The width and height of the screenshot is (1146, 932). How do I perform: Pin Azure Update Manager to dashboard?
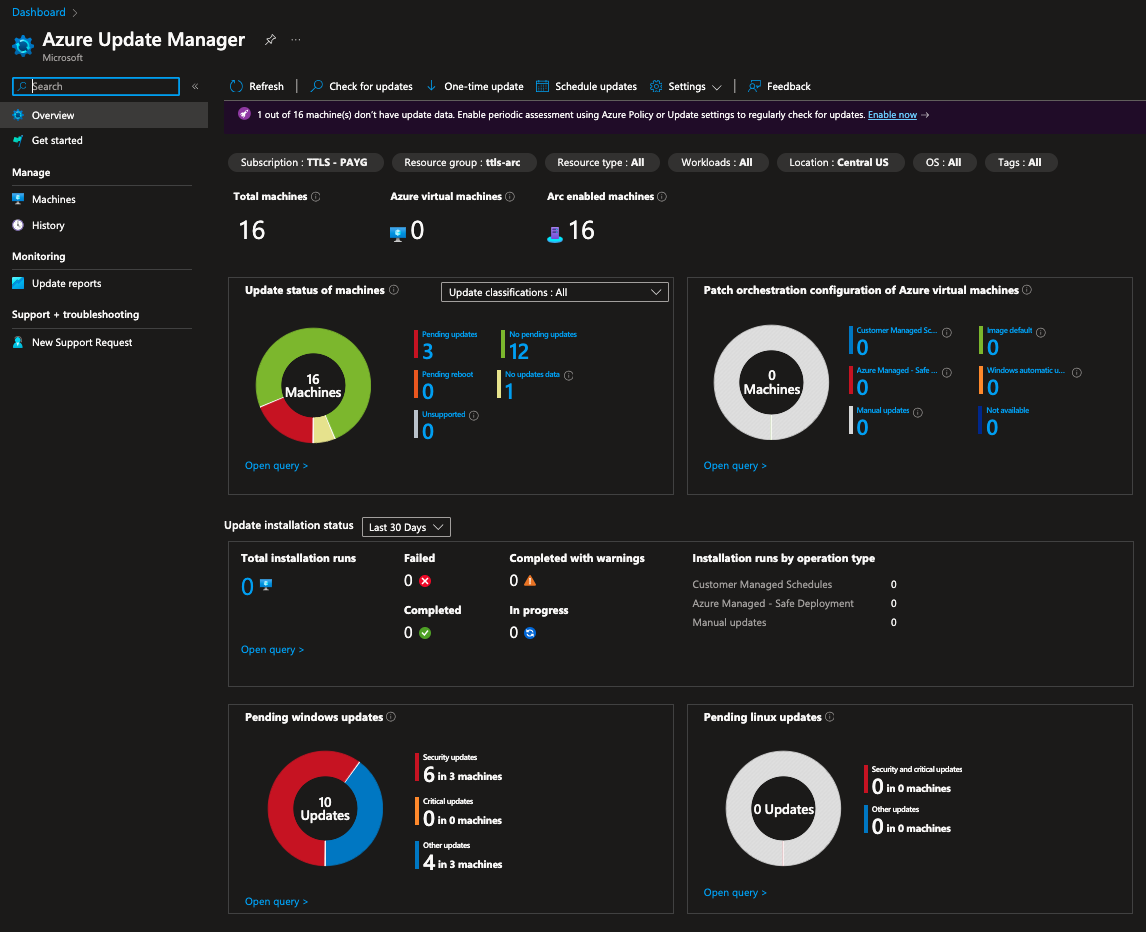point(270,39)
